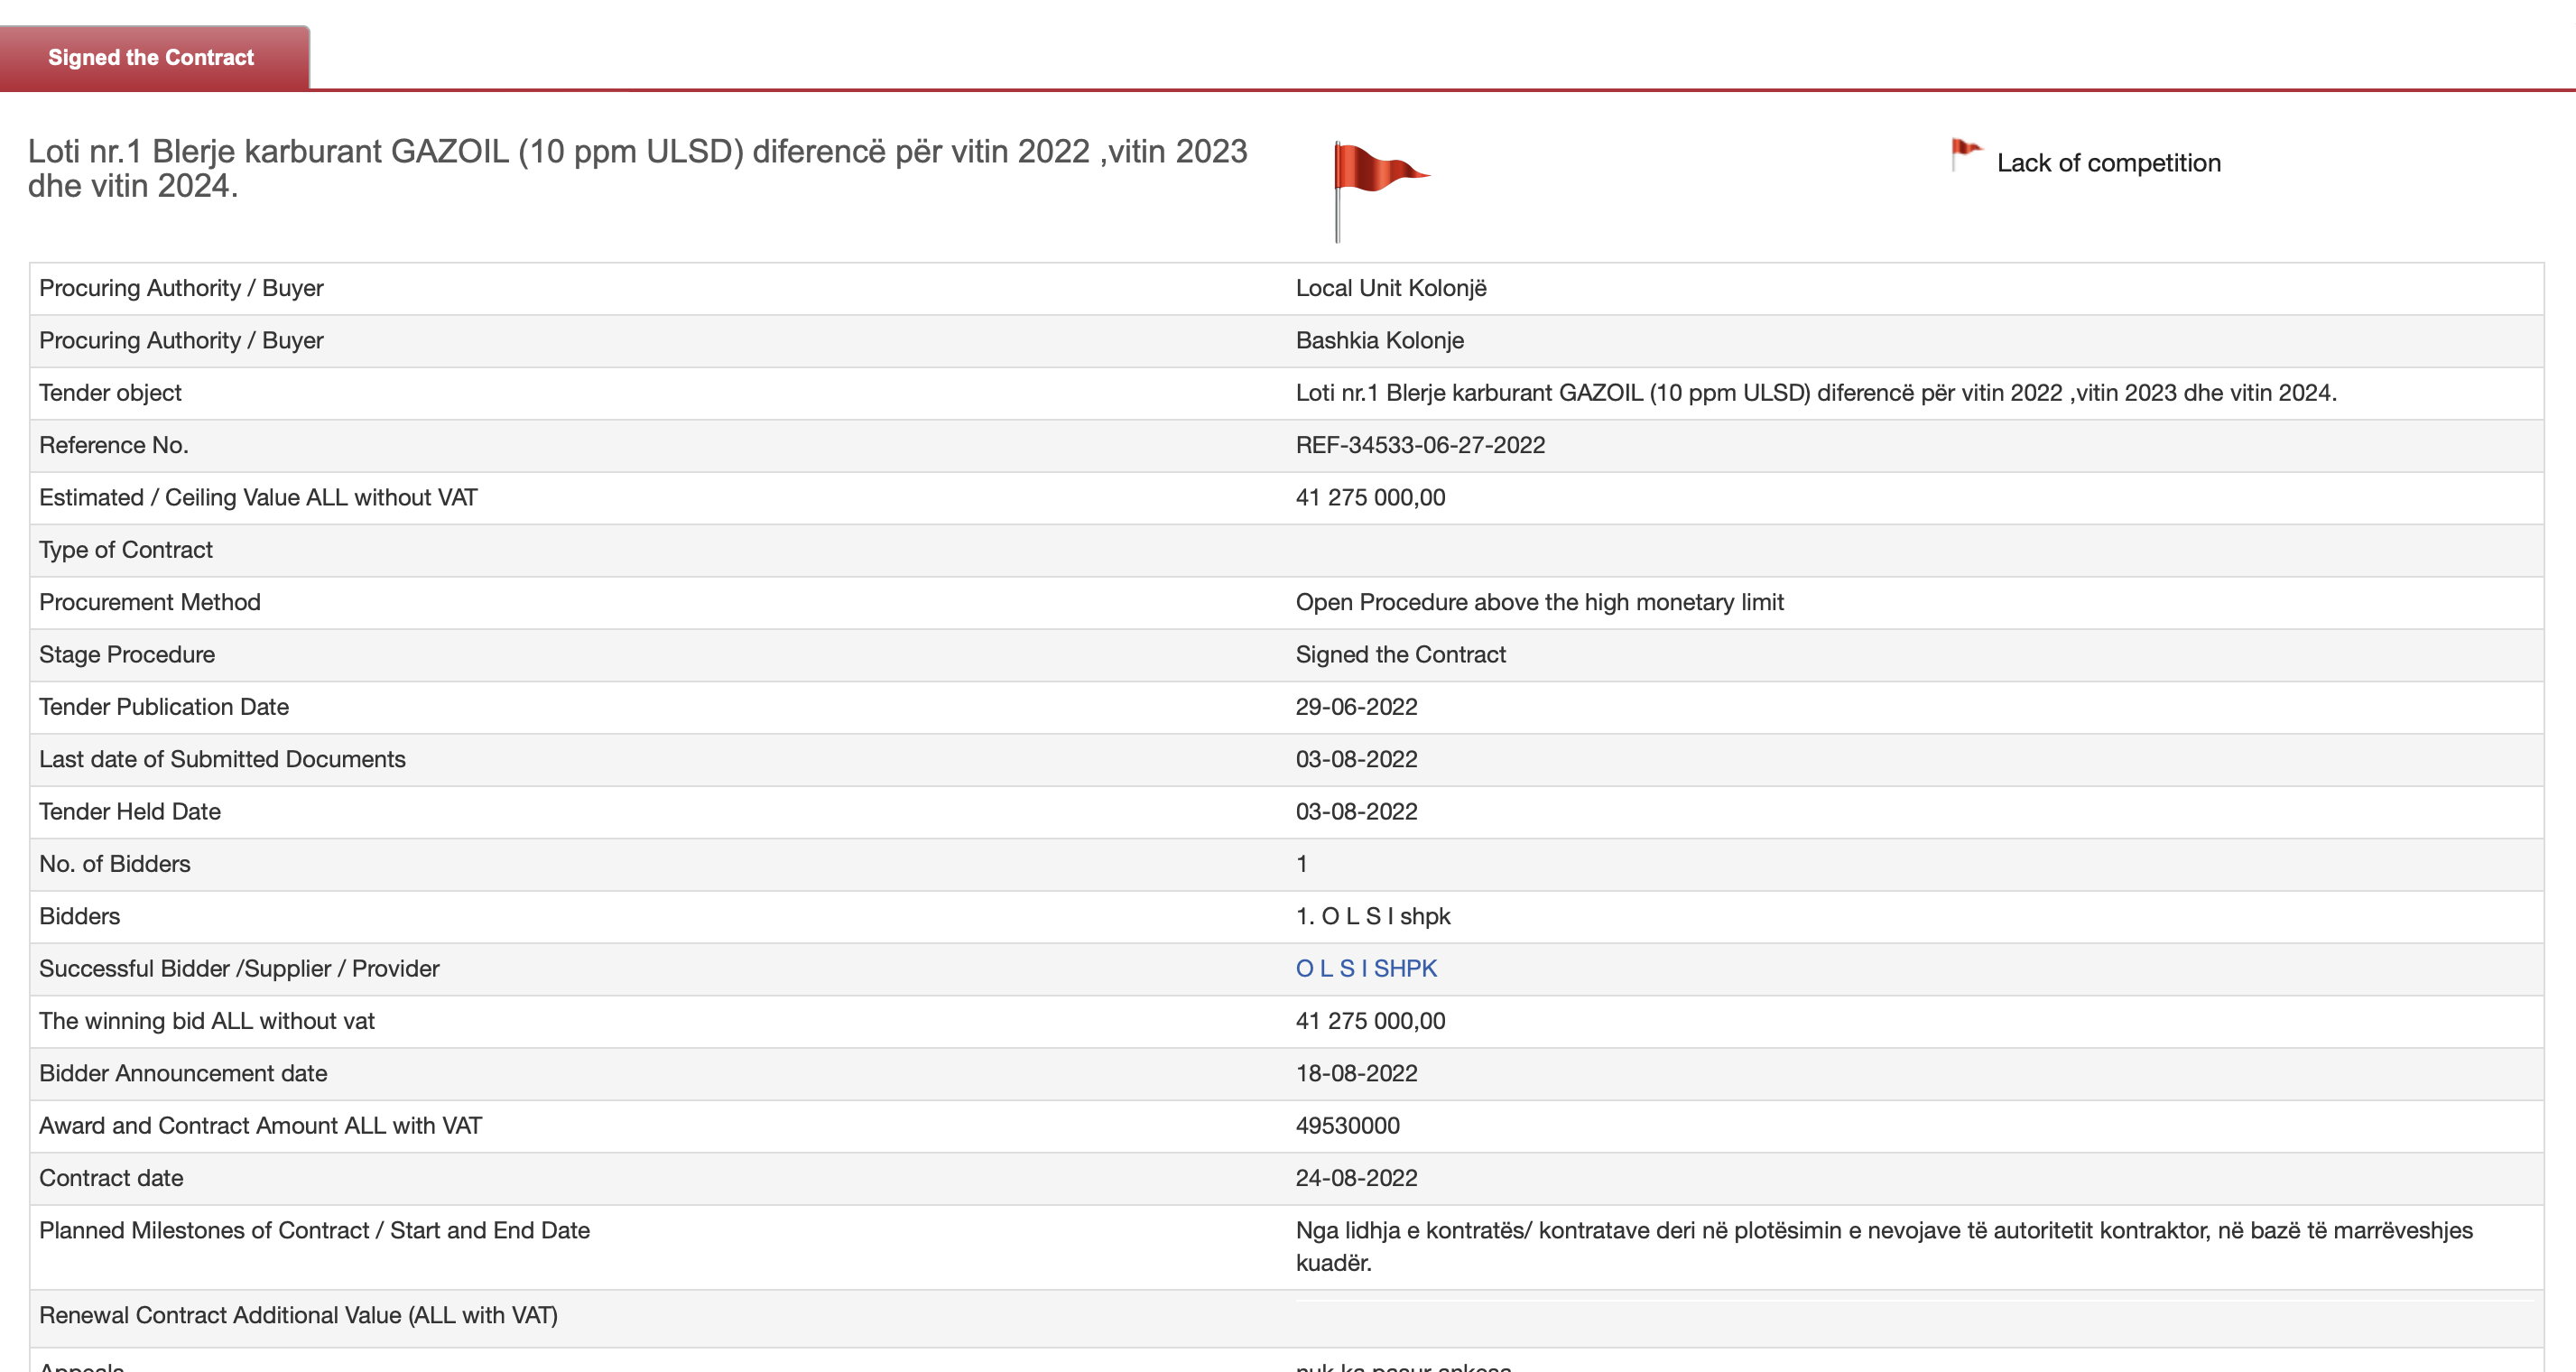Viewport: 2576px width, 1372px height.
Task: Click the award amount 49530000
Action: 1347,1125
